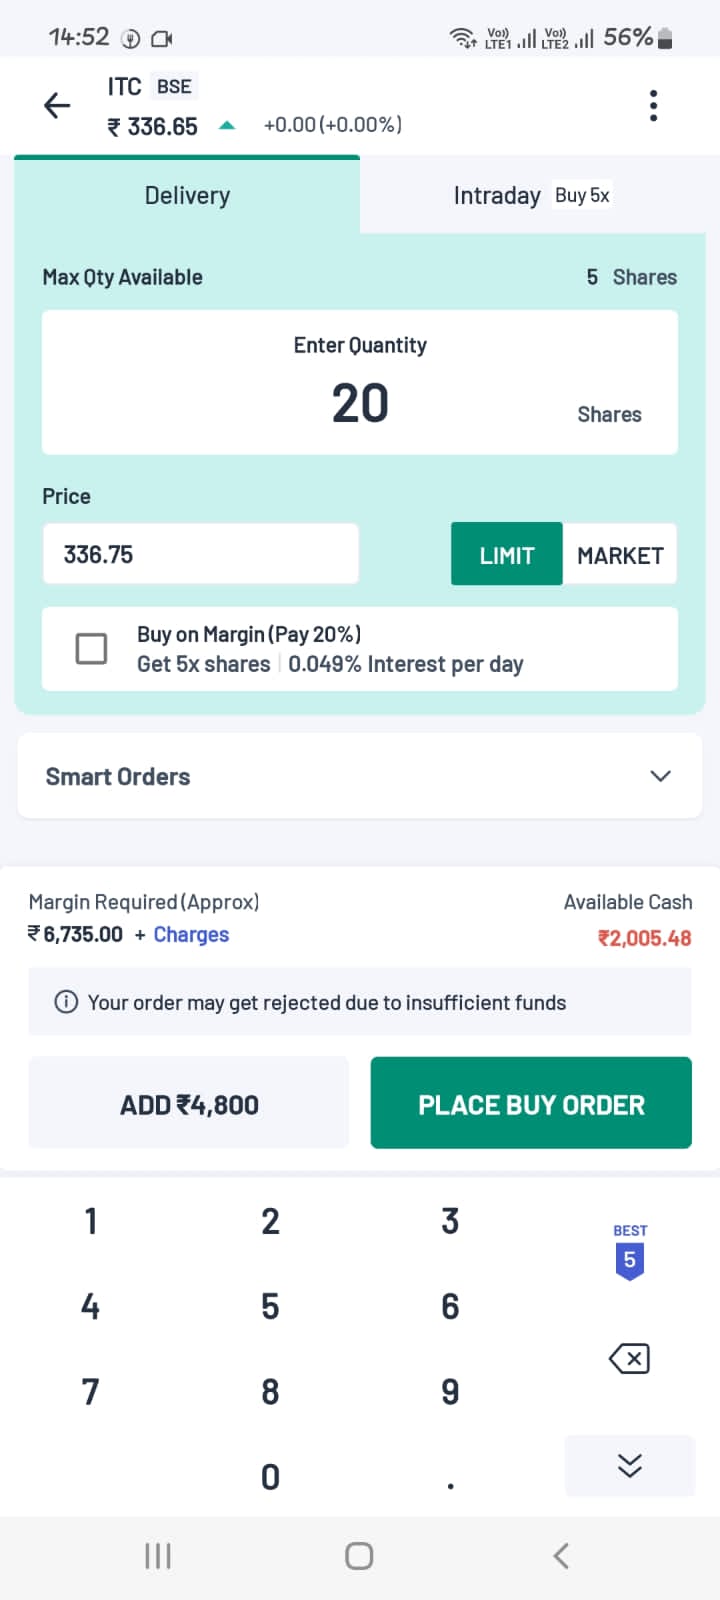Viewport: 720px width, 1600px height.
Task: Select the LIMIT order type
Action: [506, 554]
